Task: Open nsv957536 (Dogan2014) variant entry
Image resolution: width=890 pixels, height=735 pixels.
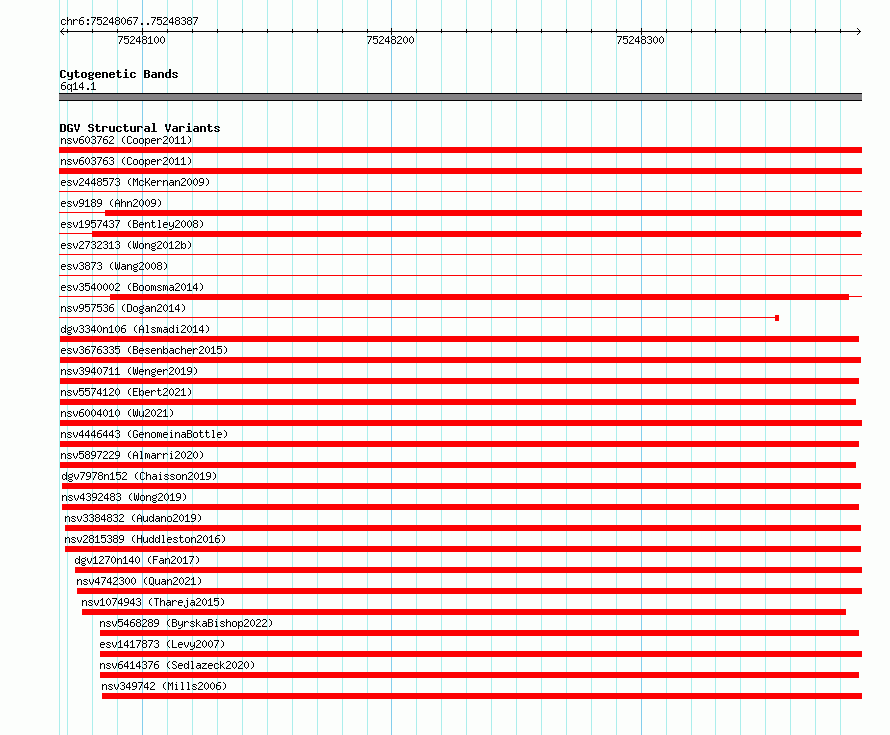Action: tap(123, 308)
